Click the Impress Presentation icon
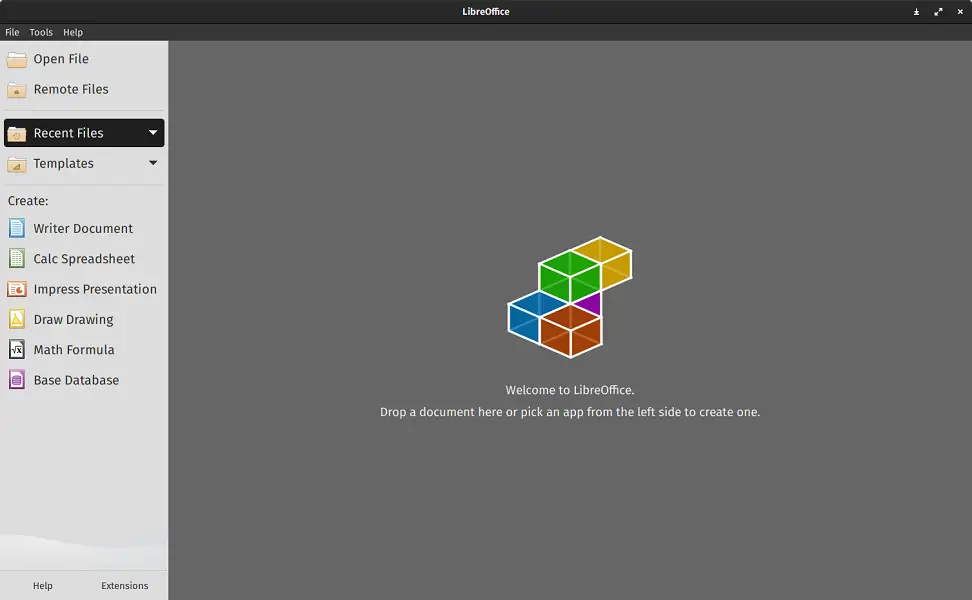972x600 pixels. [x=17, y=289]
